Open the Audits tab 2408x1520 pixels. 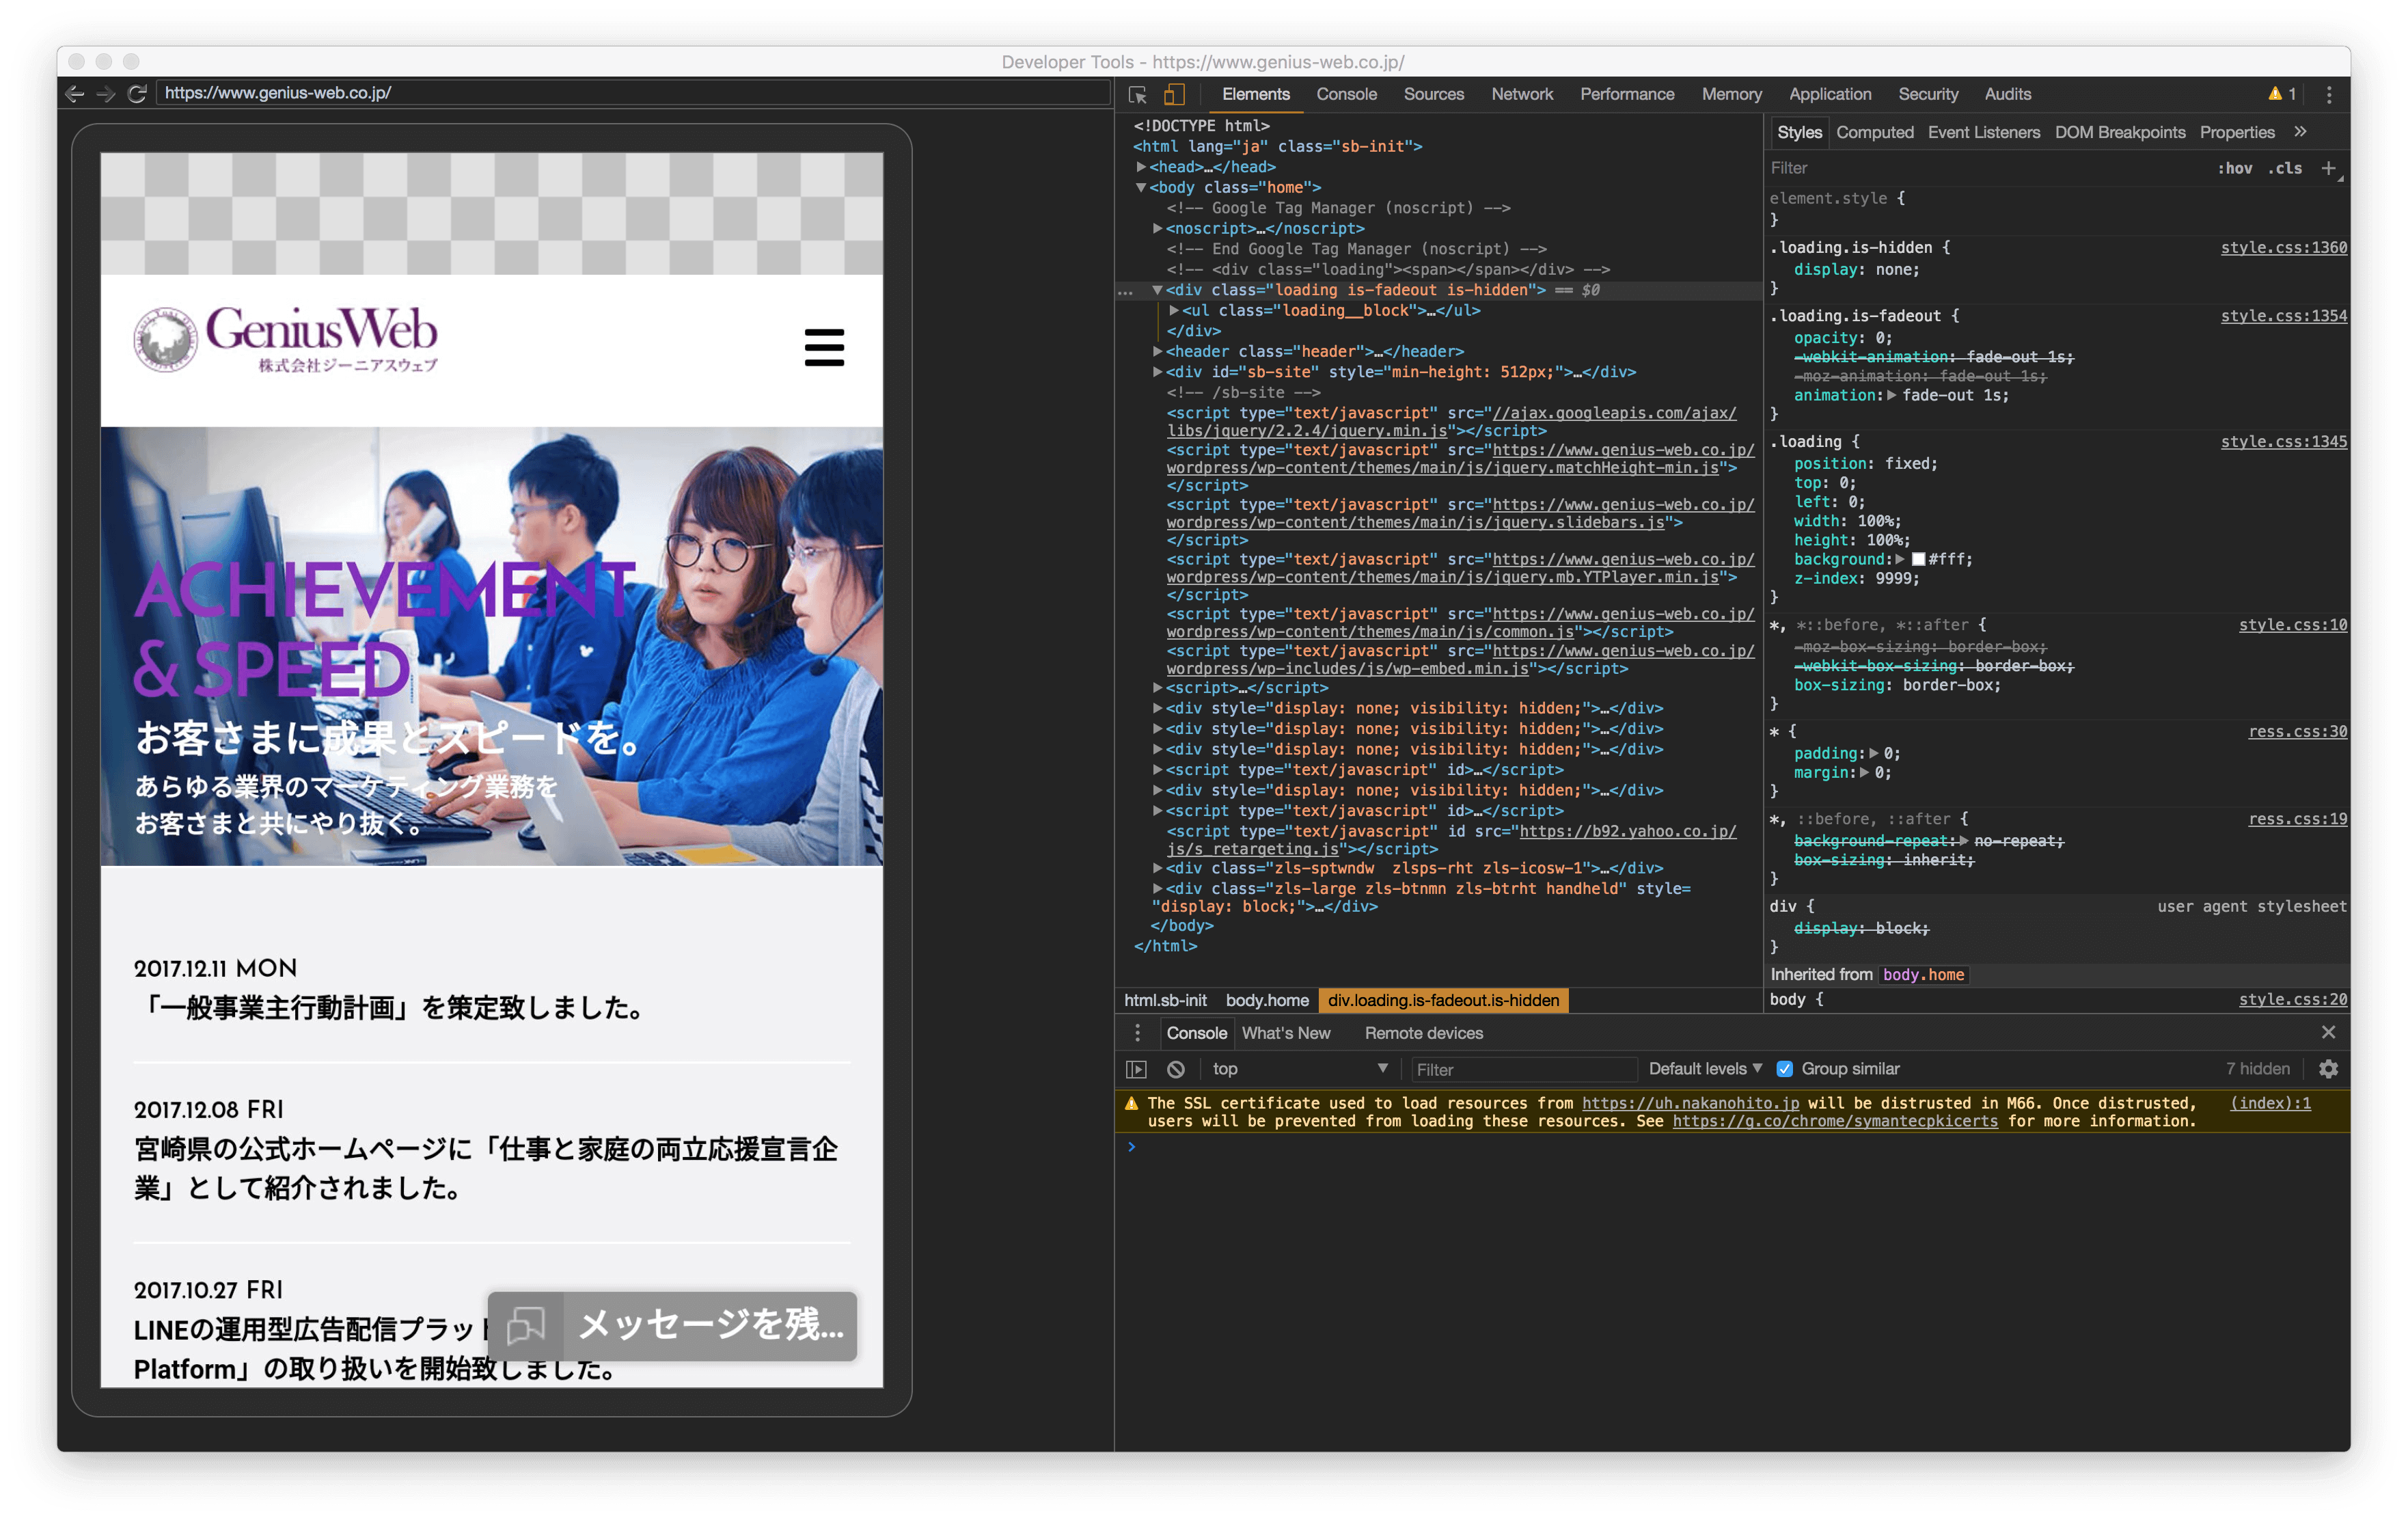[2007, 94]
